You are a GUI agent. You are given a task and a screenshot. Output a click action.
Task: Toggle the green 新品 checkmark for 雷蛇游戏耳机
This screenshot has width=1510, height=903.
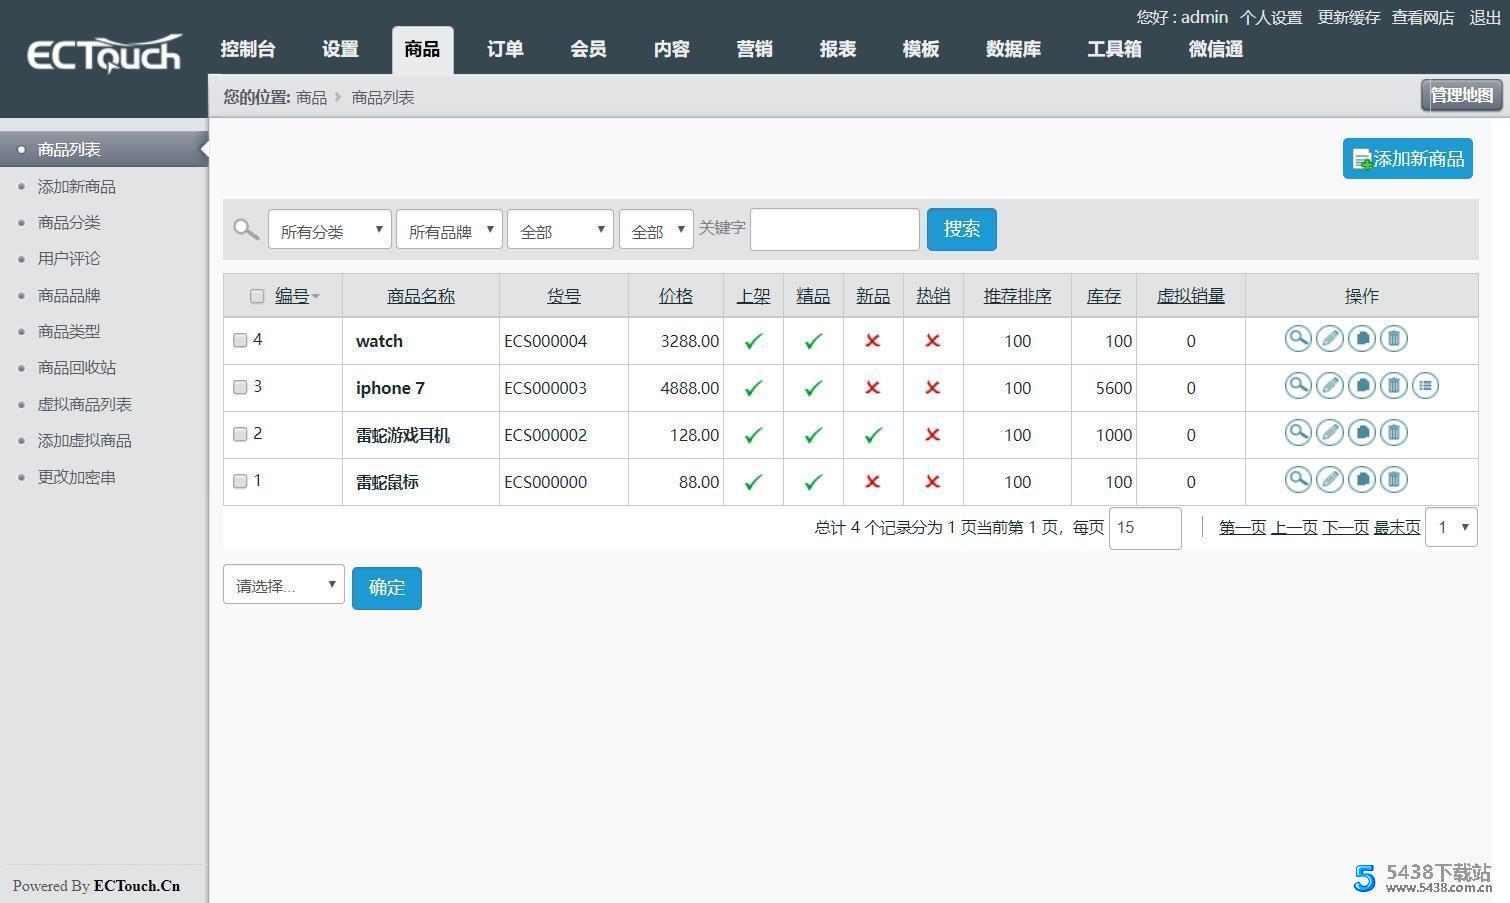[873, 435]
